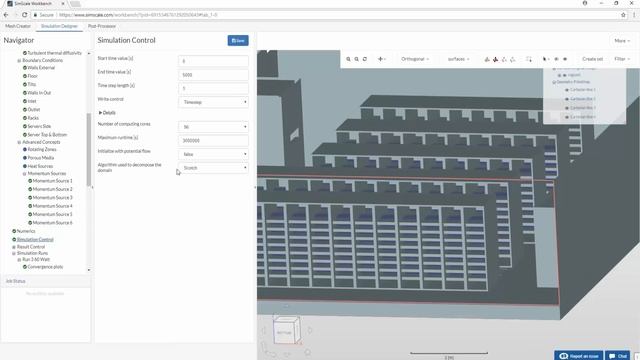Open the surfaces selection-type dropdown
The height and width of the screenshot is (360, 640).
click(458, 59)
